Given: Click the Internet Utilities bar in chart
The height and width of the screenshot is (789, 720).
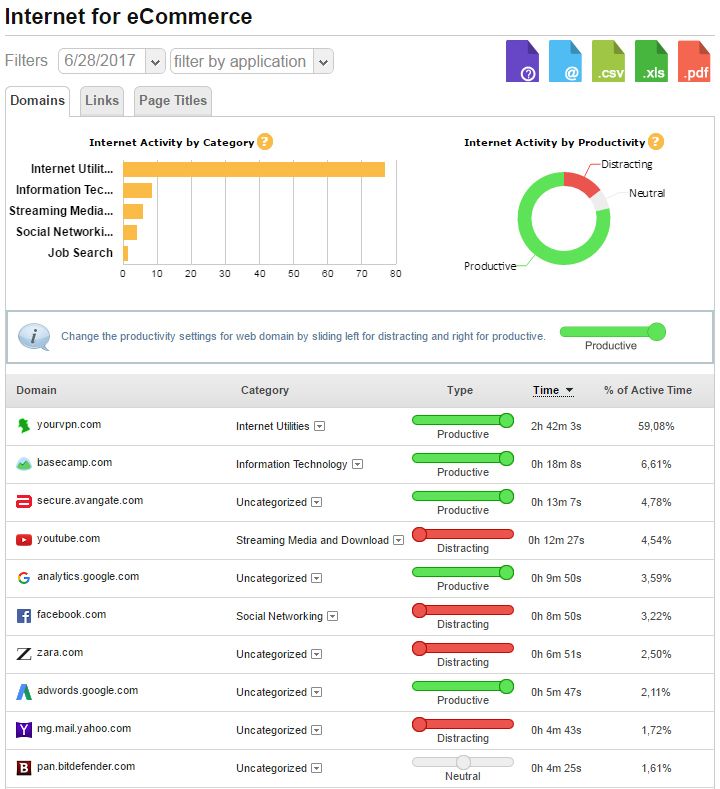Looking at the screenshot, I should 254,169.
